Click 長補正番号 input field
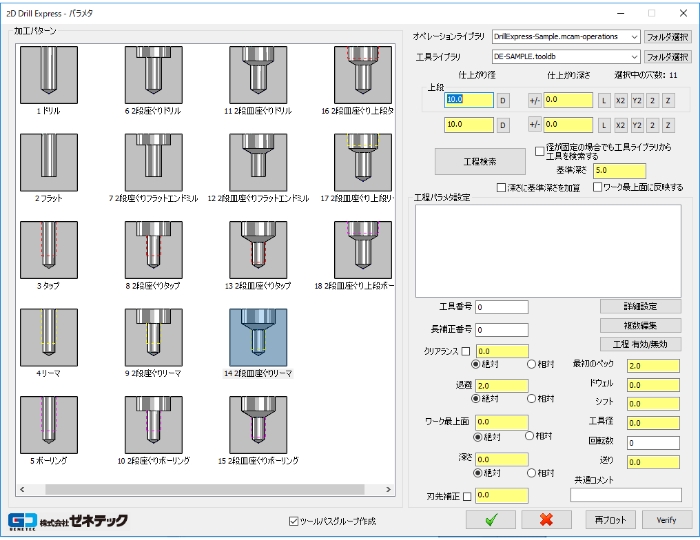This screenshot has width=700, height=540. [x=502, y=330]
